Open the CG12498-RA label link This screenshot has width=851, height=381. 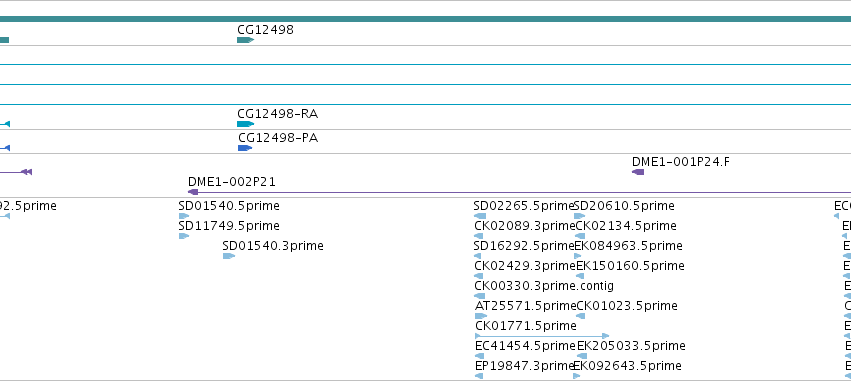coord(277,114)
